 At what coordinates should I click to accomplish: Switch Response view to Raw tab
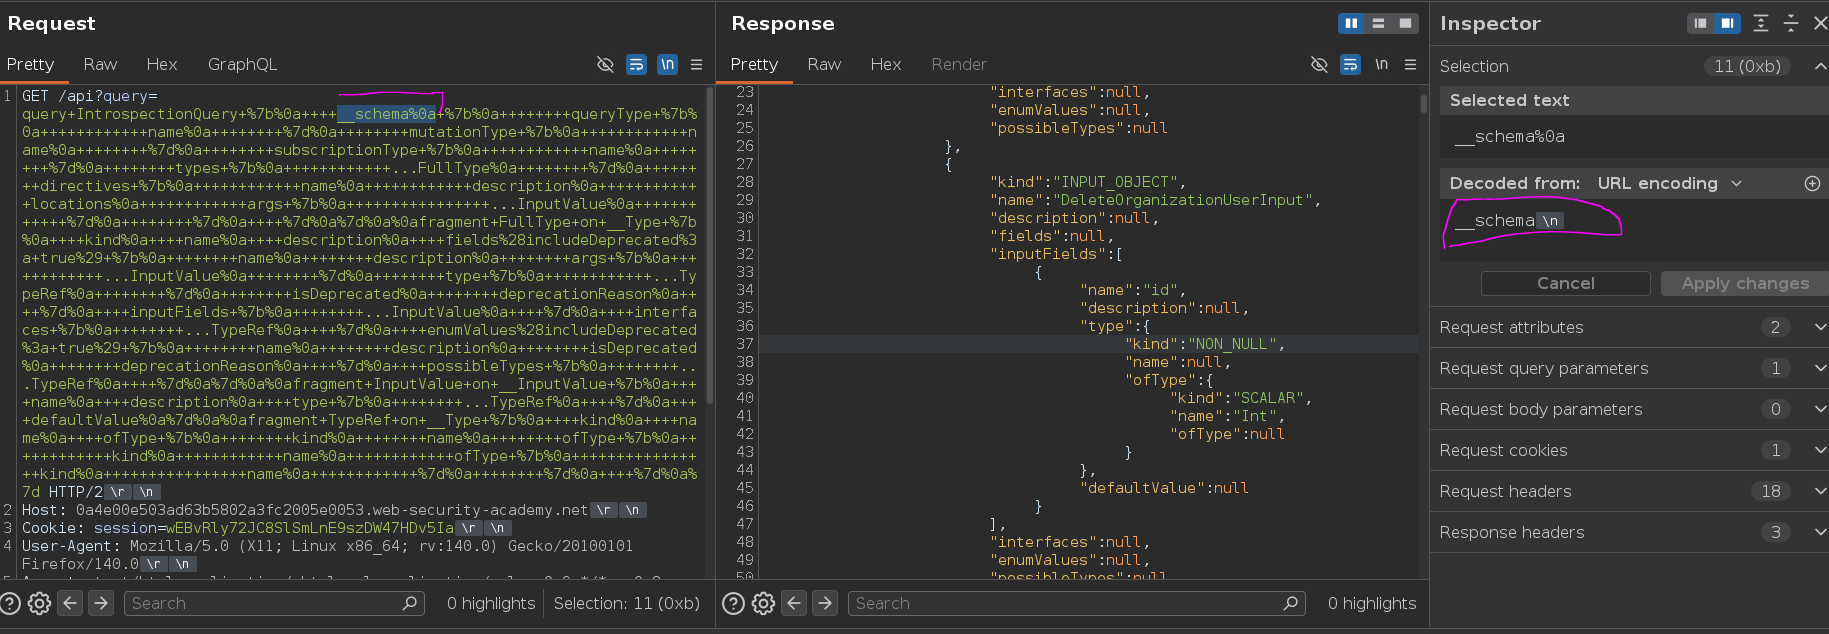coord(824,64)
